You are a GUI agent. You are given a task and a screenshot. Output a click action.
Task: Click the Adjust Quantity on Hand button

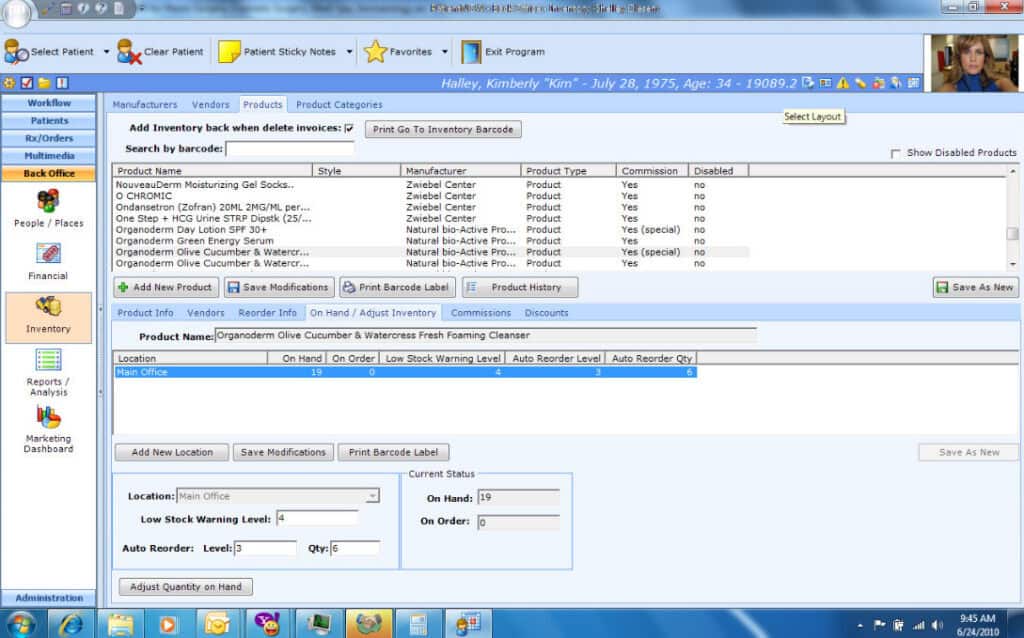click(x=185, y=587)
